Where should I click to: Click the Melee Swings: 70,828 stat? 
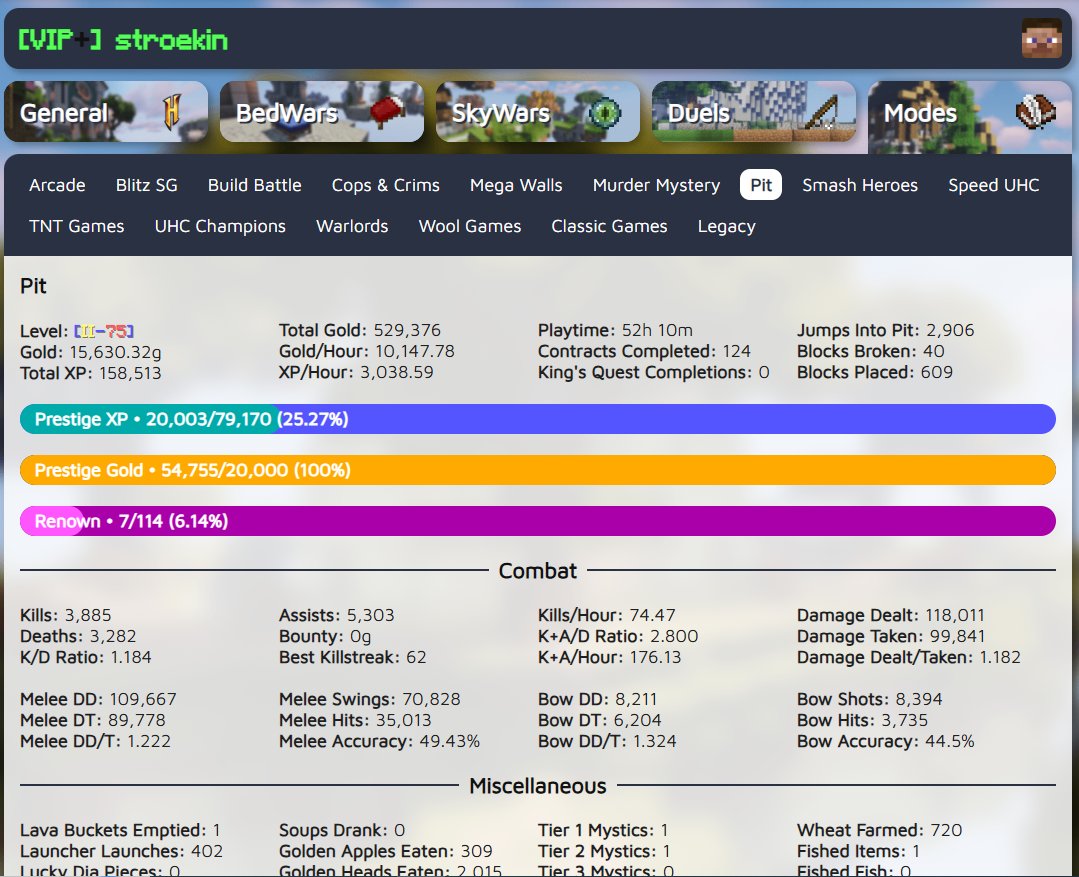(x=370, y=699)
